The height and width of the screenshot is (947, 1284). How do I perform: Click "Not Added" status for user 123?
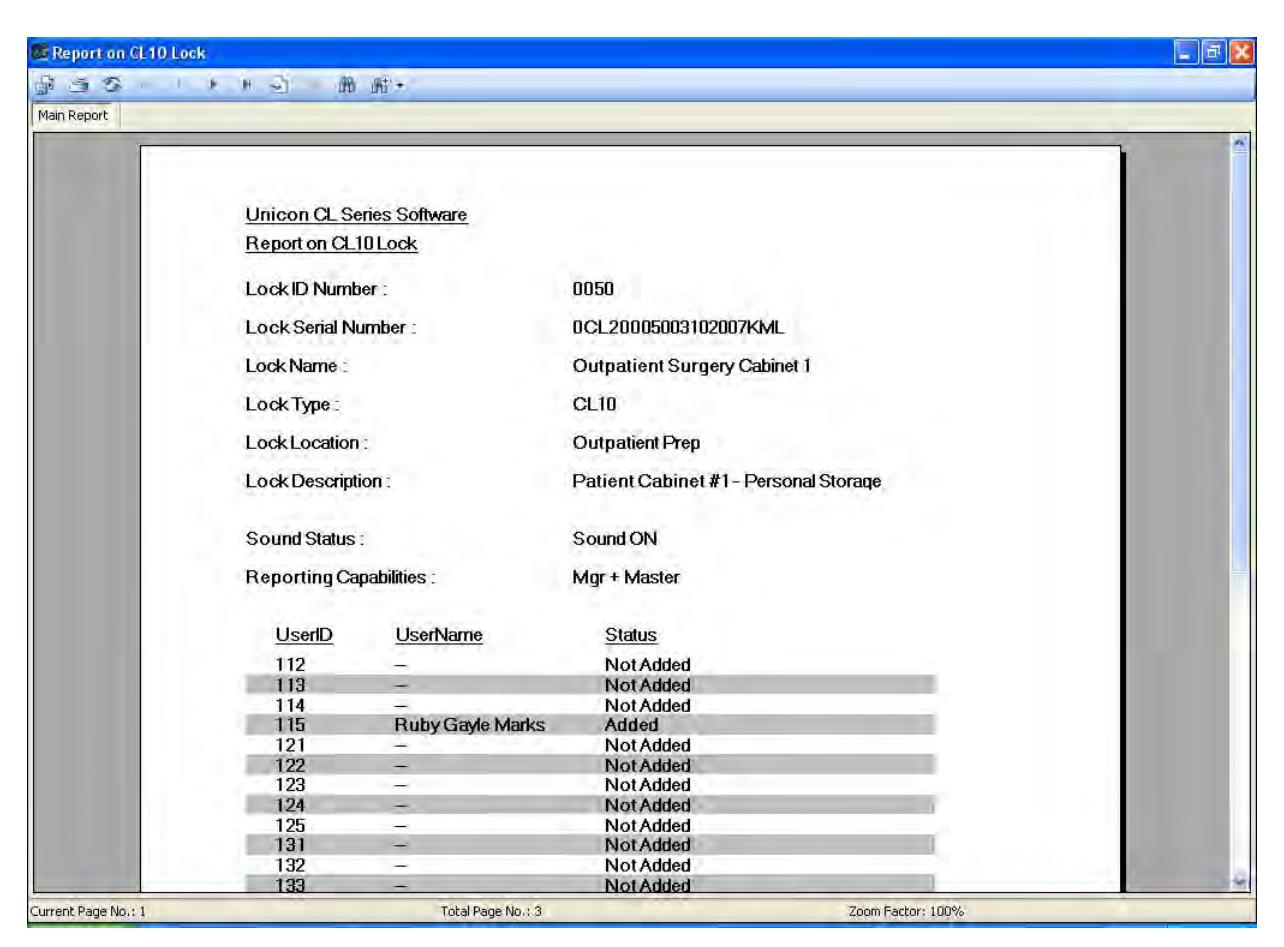point(648,784)
